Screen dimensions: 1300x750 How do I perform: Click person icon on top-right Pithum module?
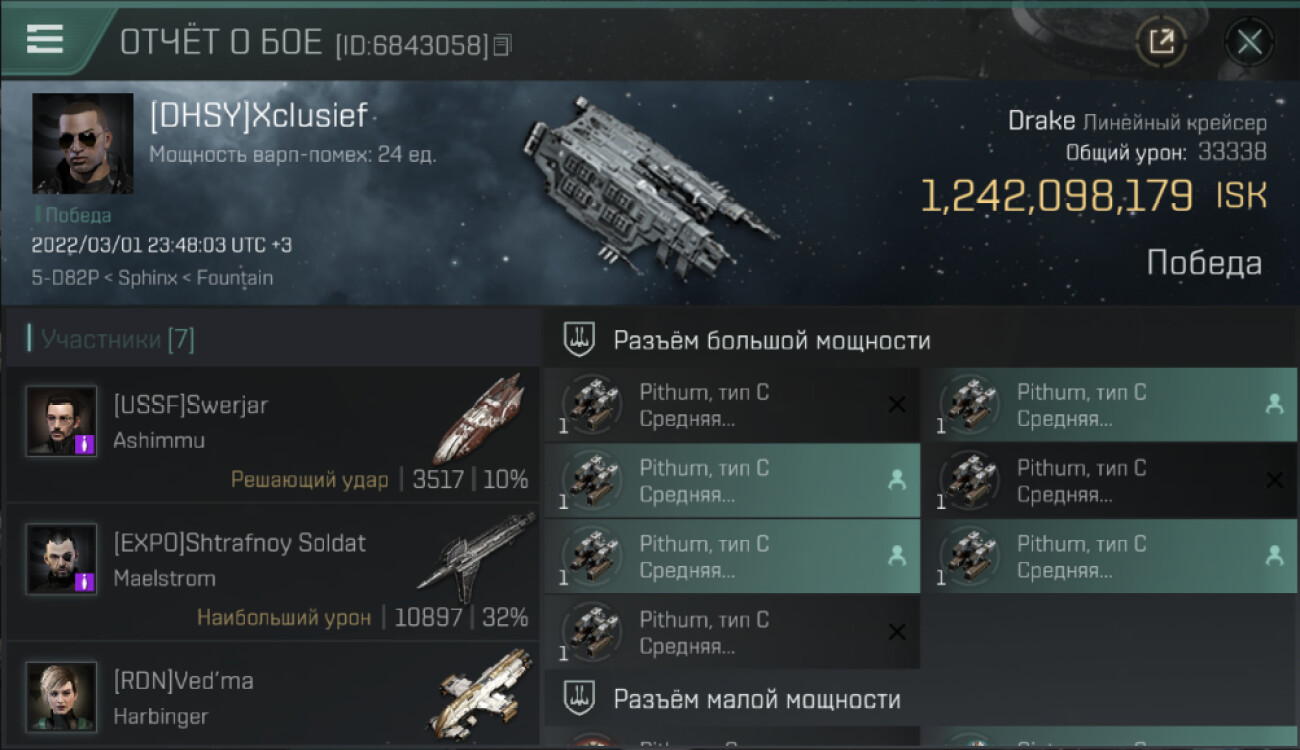1274,404
